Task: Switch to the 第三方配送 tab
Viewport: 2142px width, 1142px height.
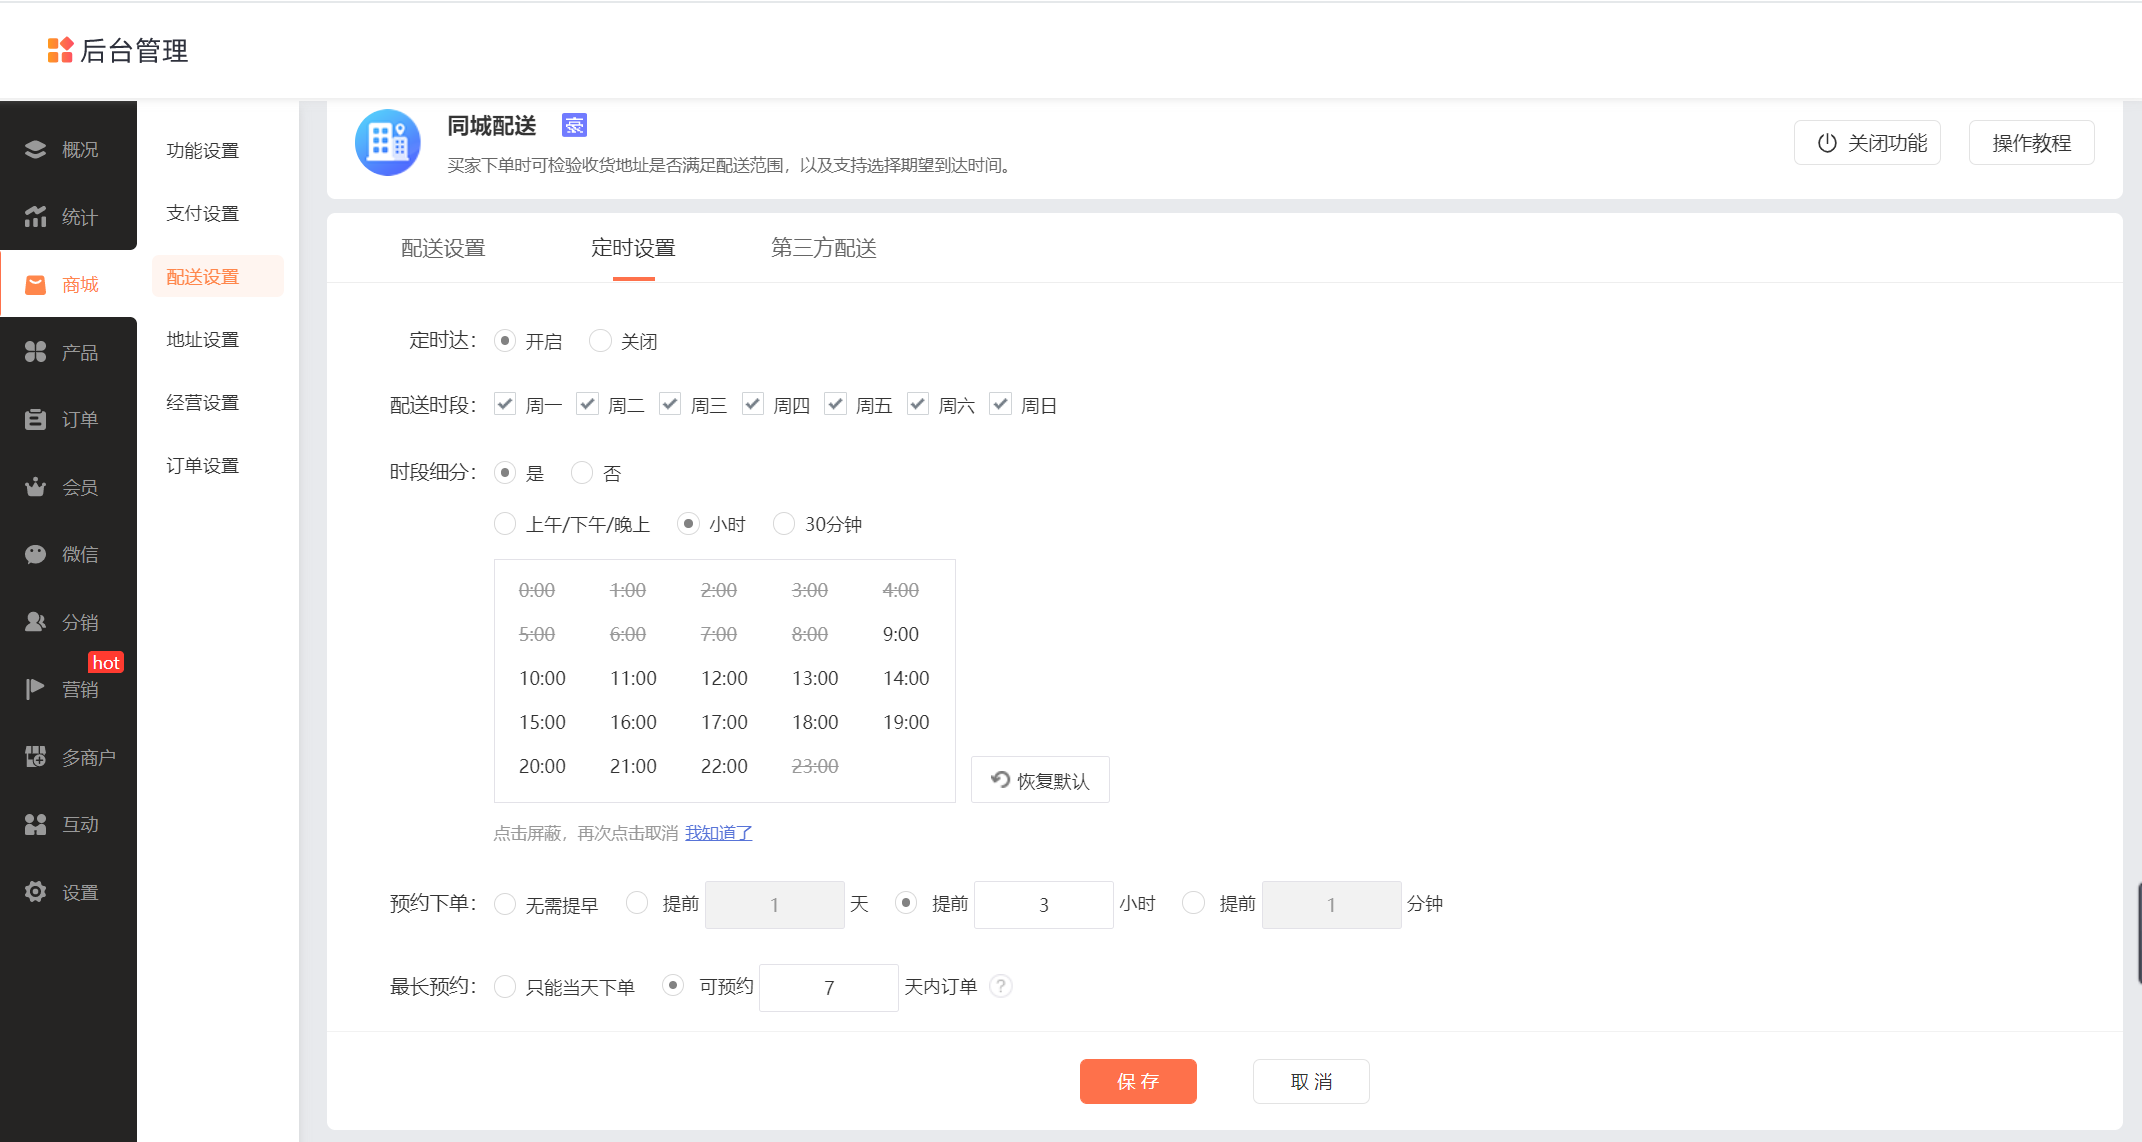Action: (824, 248)
